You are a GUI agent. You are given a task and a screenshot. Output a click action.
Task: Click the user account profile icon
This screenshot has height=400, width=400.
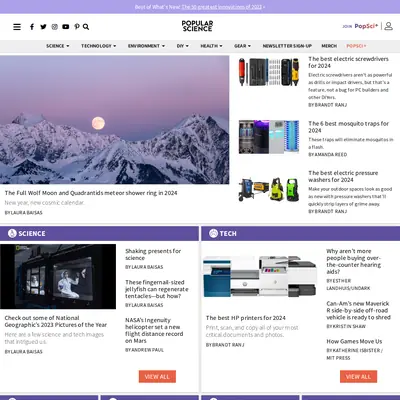coord(388,26)
